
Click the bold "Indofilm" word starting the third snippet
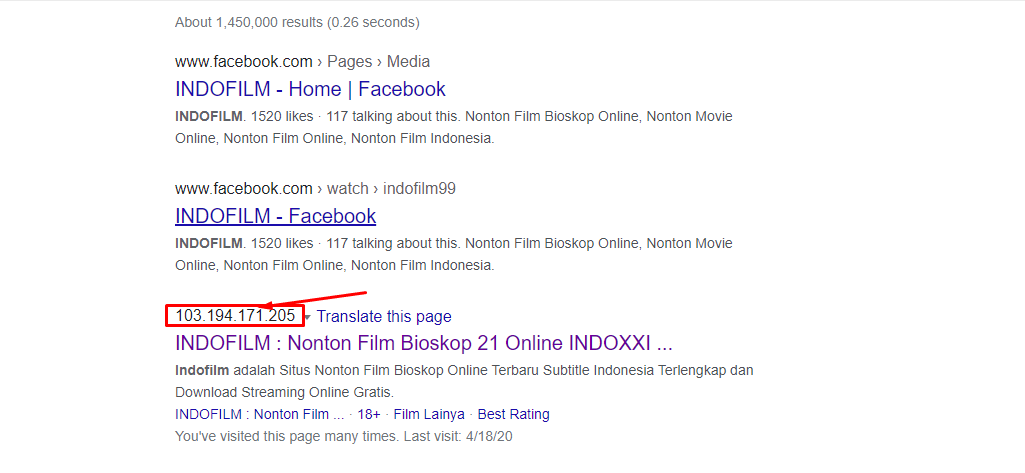[x=195, y=370]
